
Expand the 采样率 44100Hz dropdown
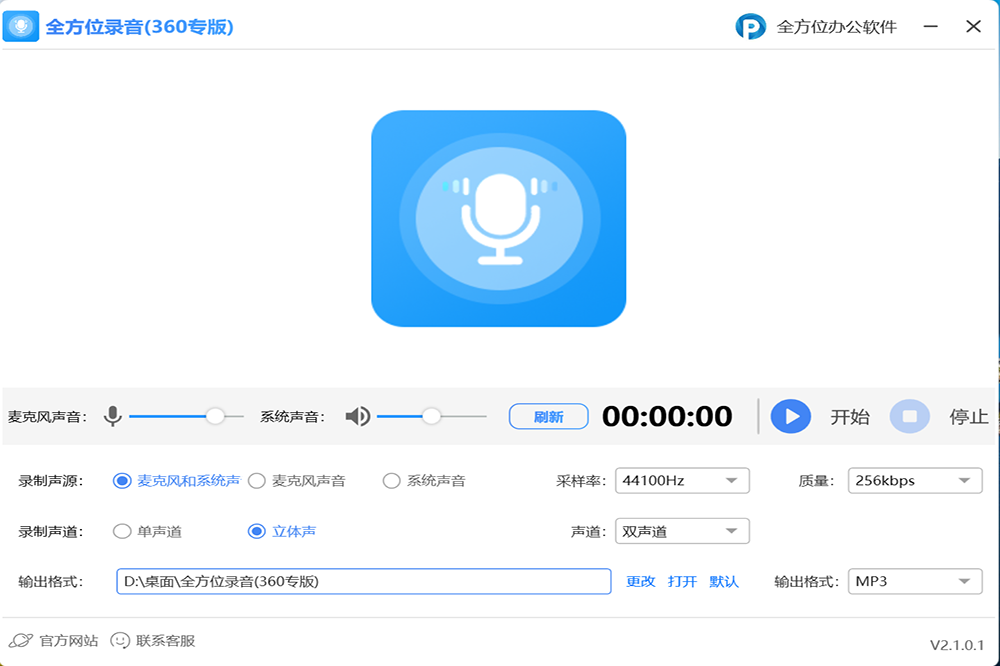tap(682, 481)
